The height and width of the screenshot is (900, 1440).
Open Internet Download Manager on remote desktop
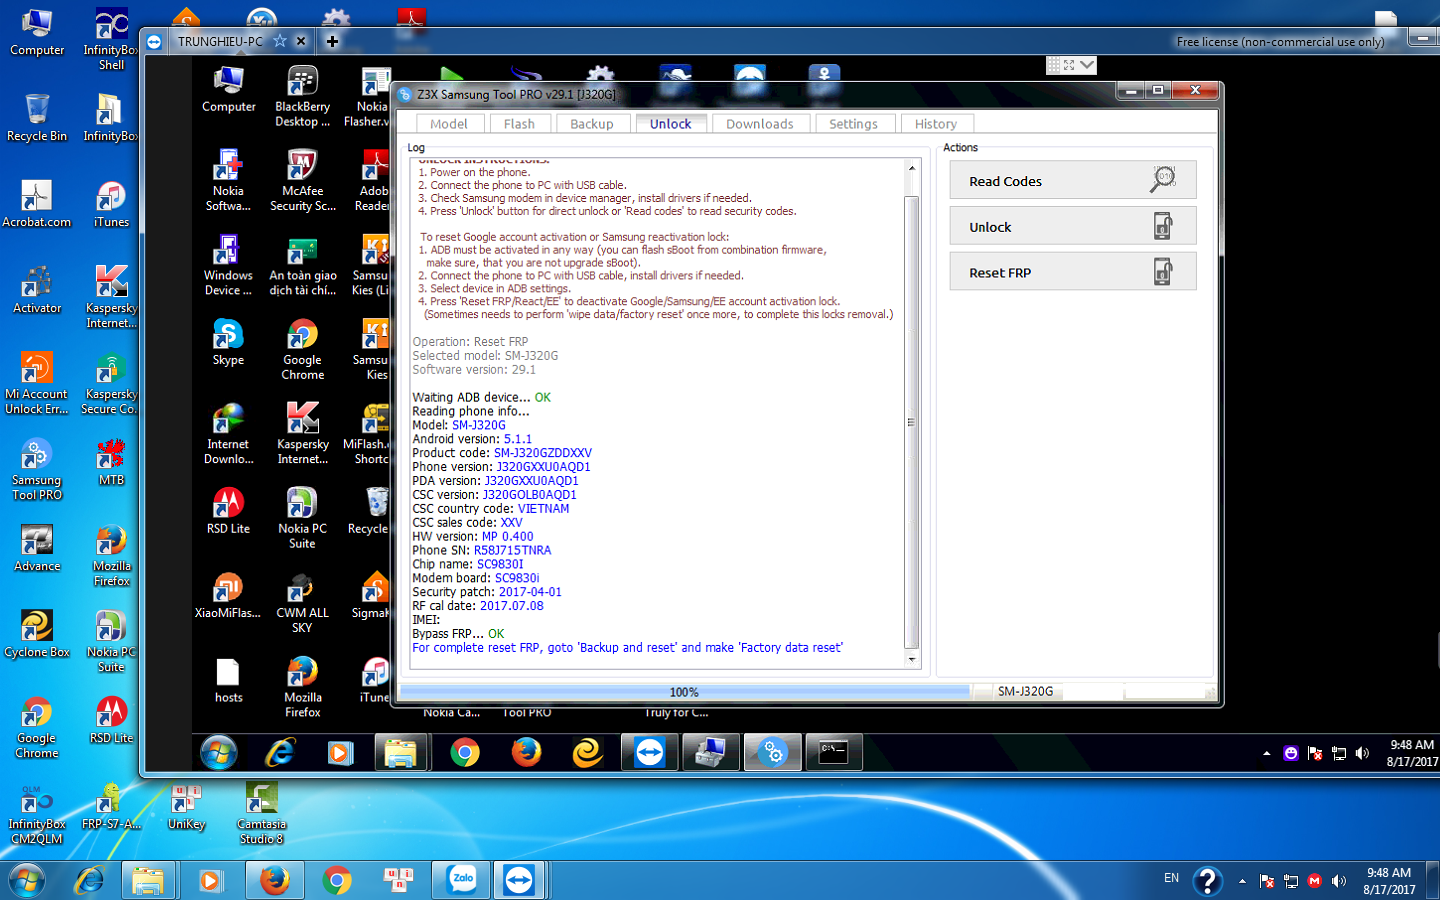pos(228,434)
